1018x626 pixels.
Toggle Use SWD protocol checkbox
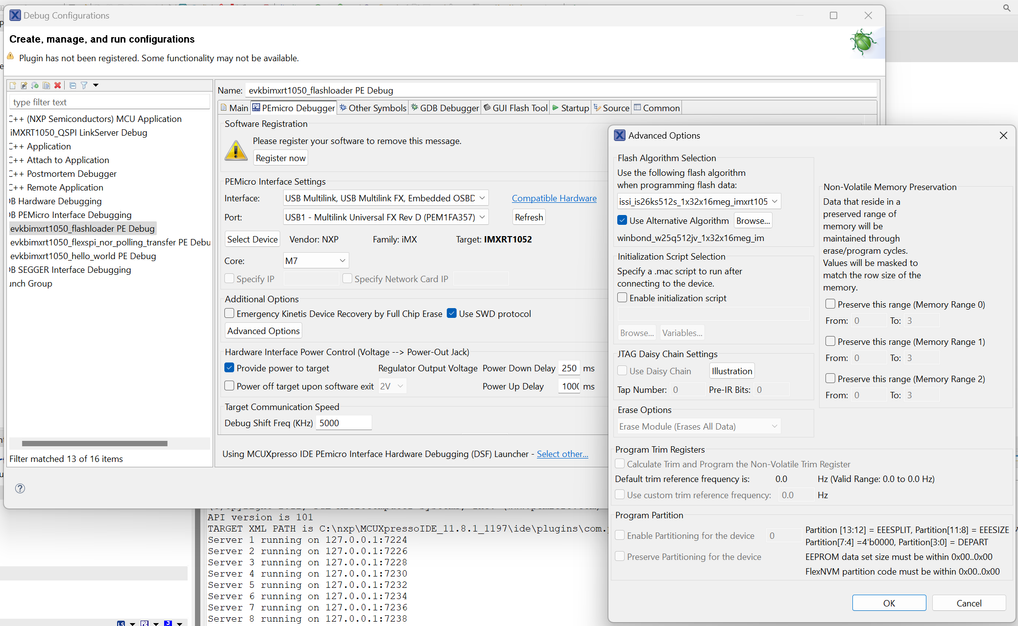tap(452, 314)
